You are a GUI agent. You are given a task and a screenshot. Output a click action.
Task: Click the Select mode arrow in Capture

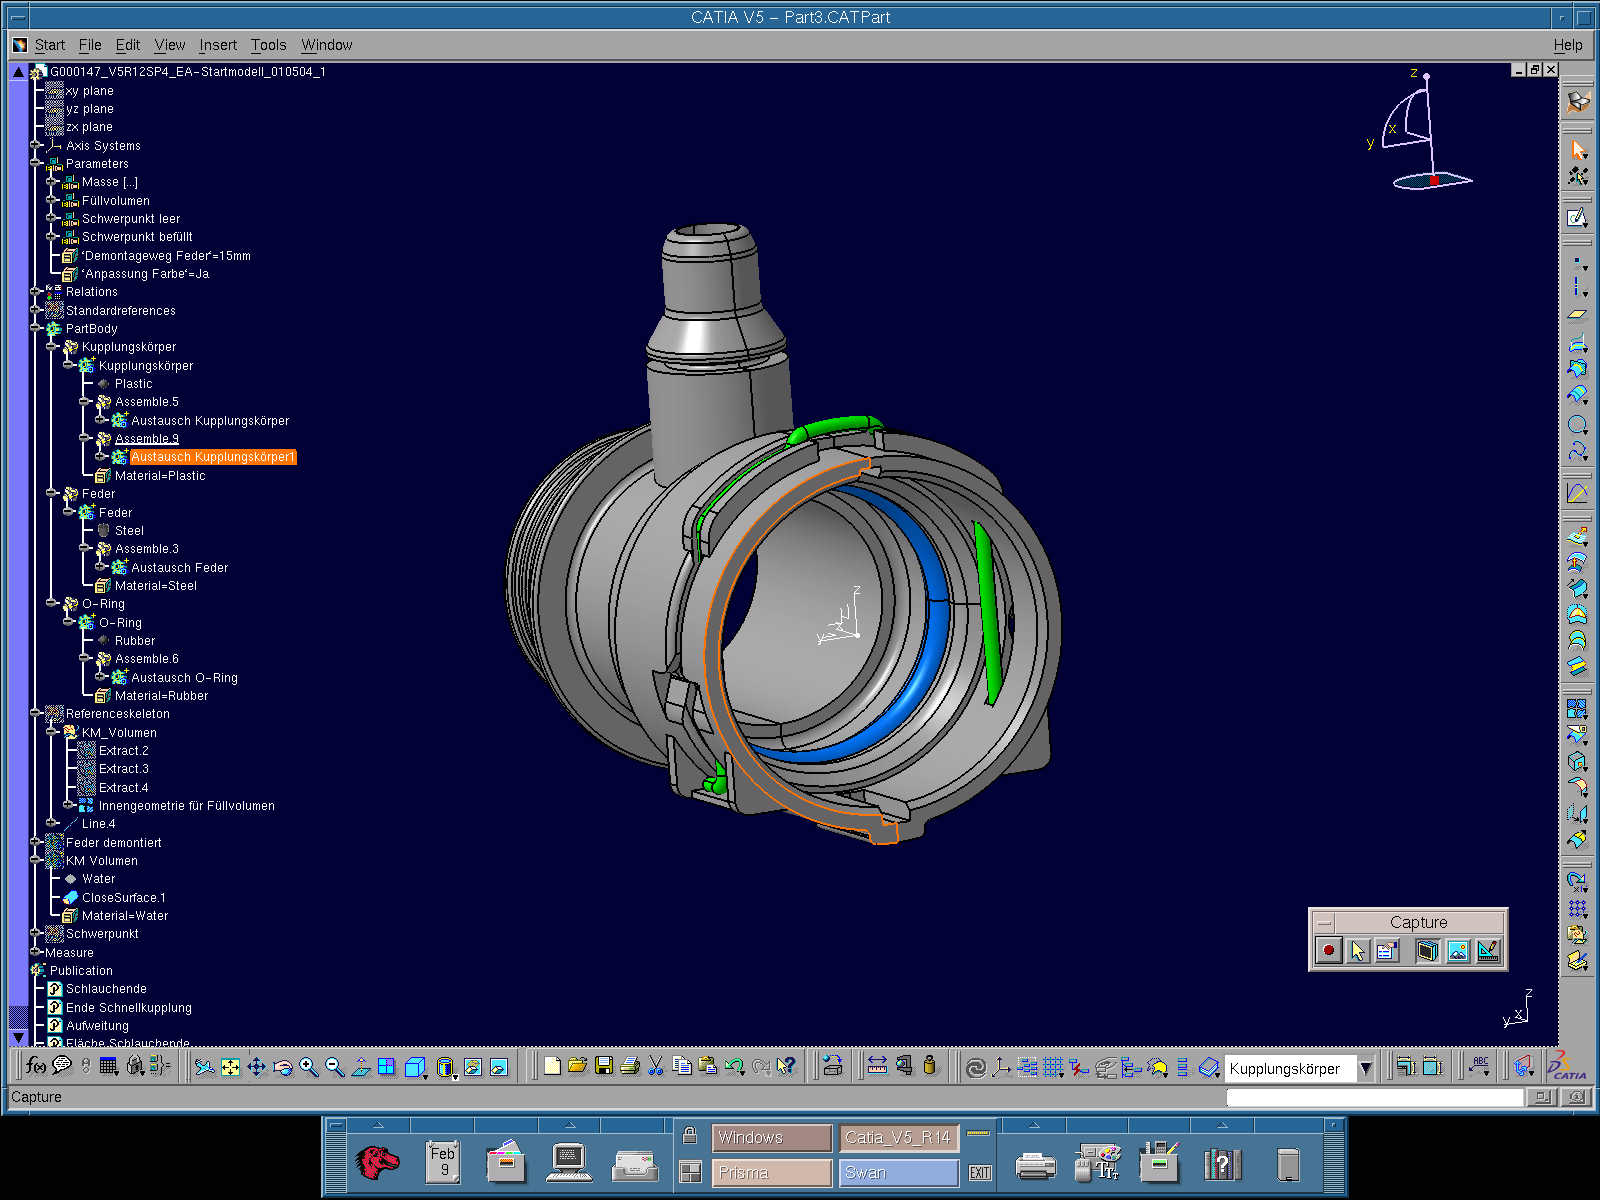(1357, 951)
